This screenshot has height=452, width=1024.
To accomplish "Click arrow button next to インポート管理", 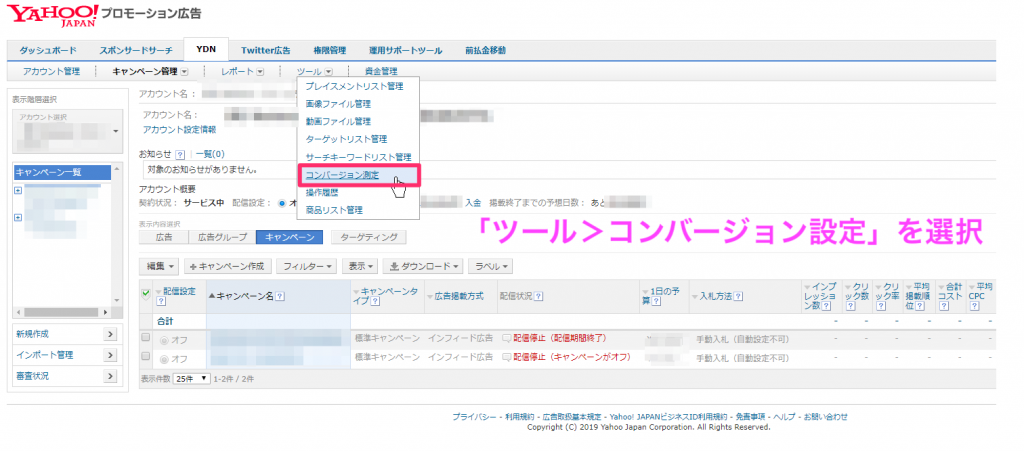I will pos(110,355).
